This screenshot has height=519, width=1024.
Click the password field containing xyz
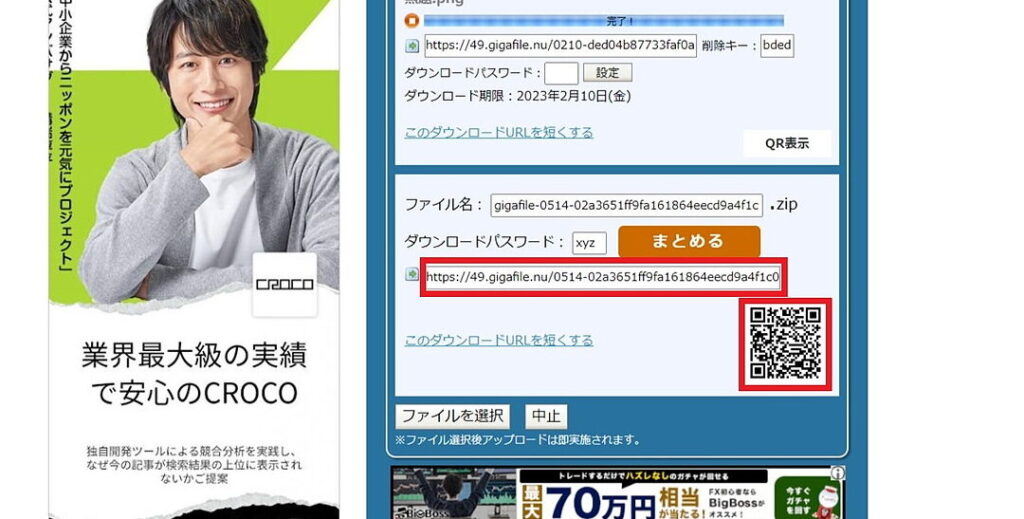tap(589, 243)
